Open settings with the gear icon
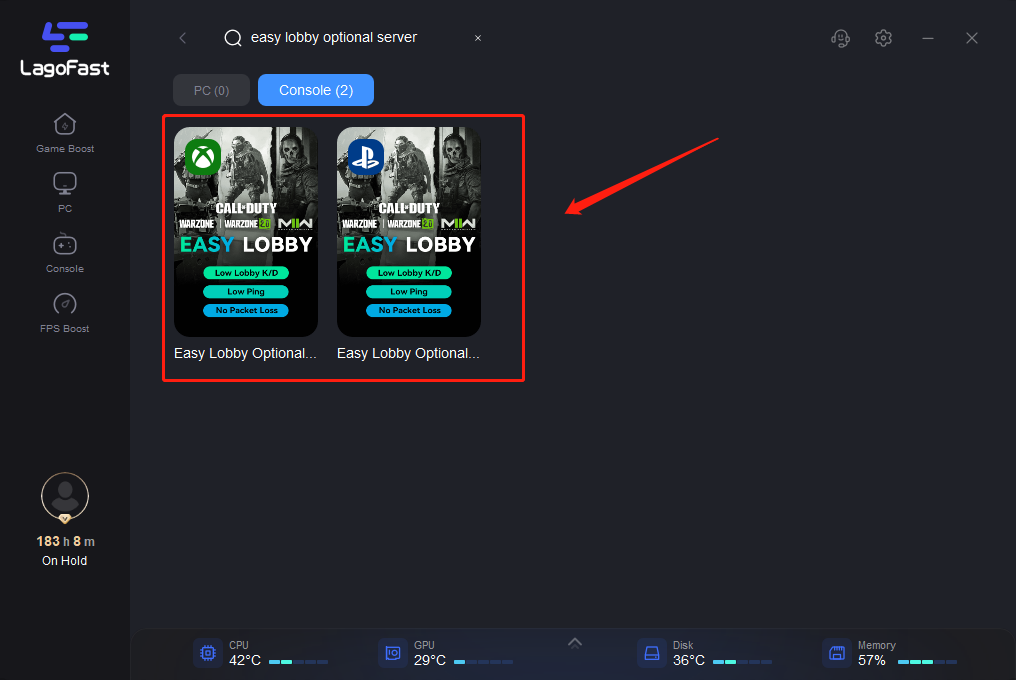 883,38
